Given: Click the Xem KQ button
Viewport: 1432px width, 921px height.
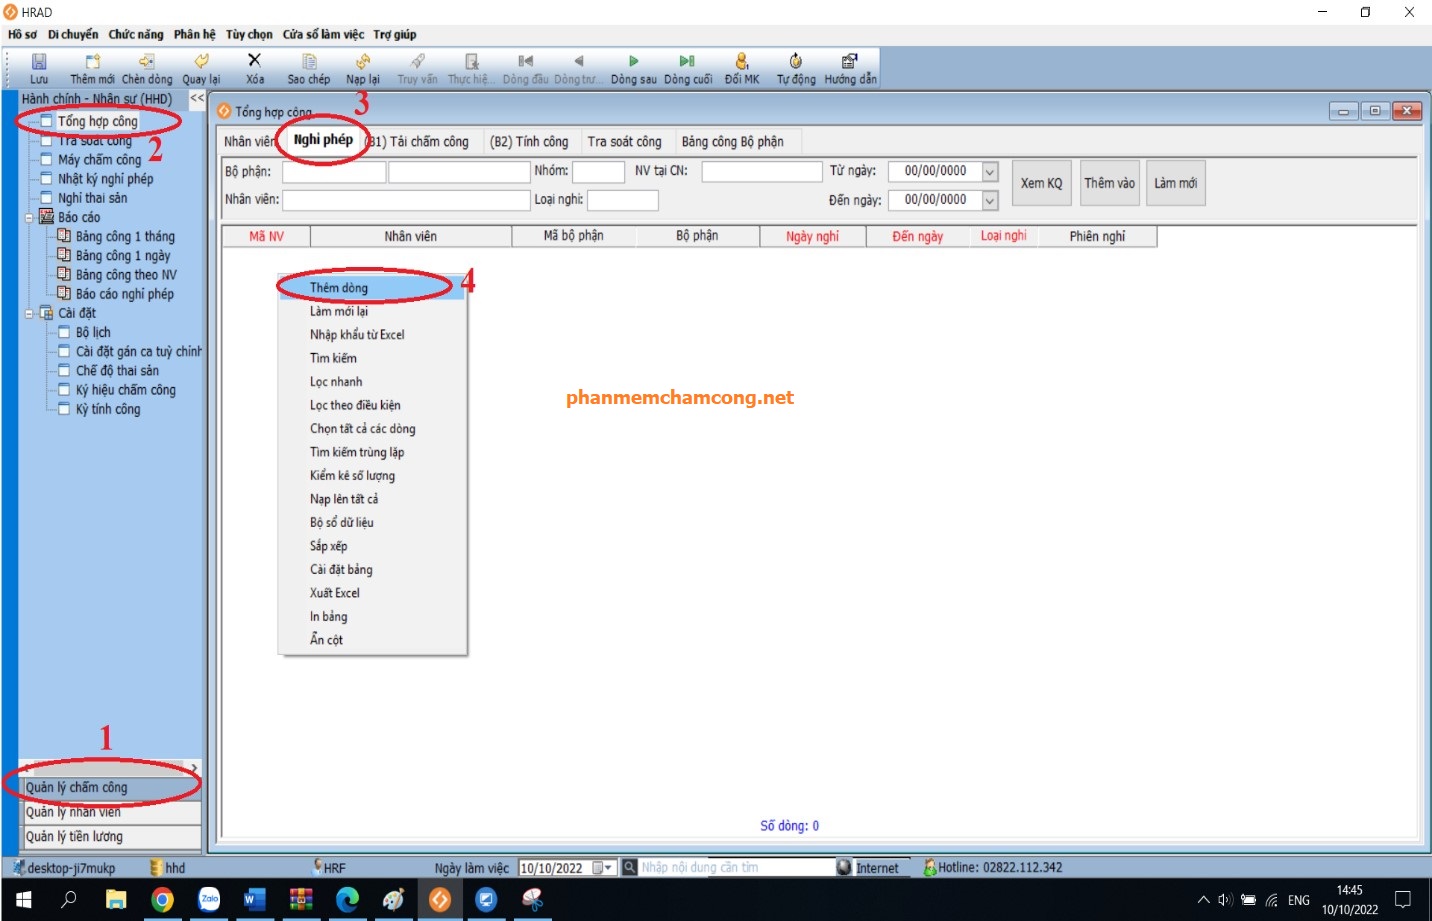Looking at the screenshot, I should click(1041, 183).
